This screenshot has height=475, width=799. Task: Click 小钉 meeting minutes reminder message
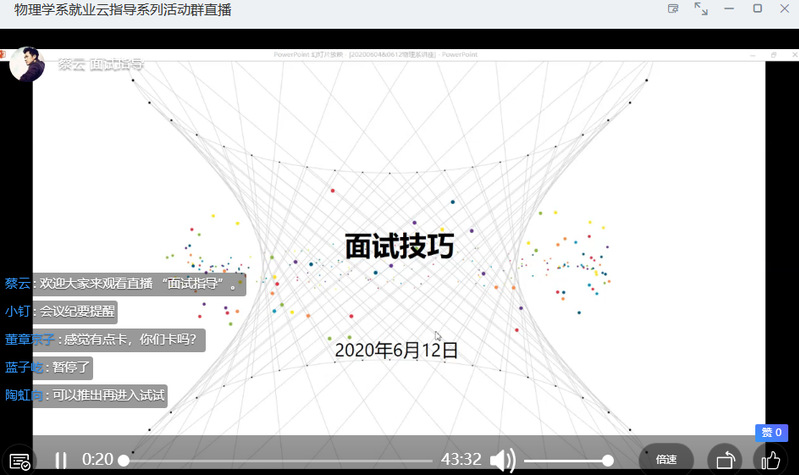coord(77,311)
